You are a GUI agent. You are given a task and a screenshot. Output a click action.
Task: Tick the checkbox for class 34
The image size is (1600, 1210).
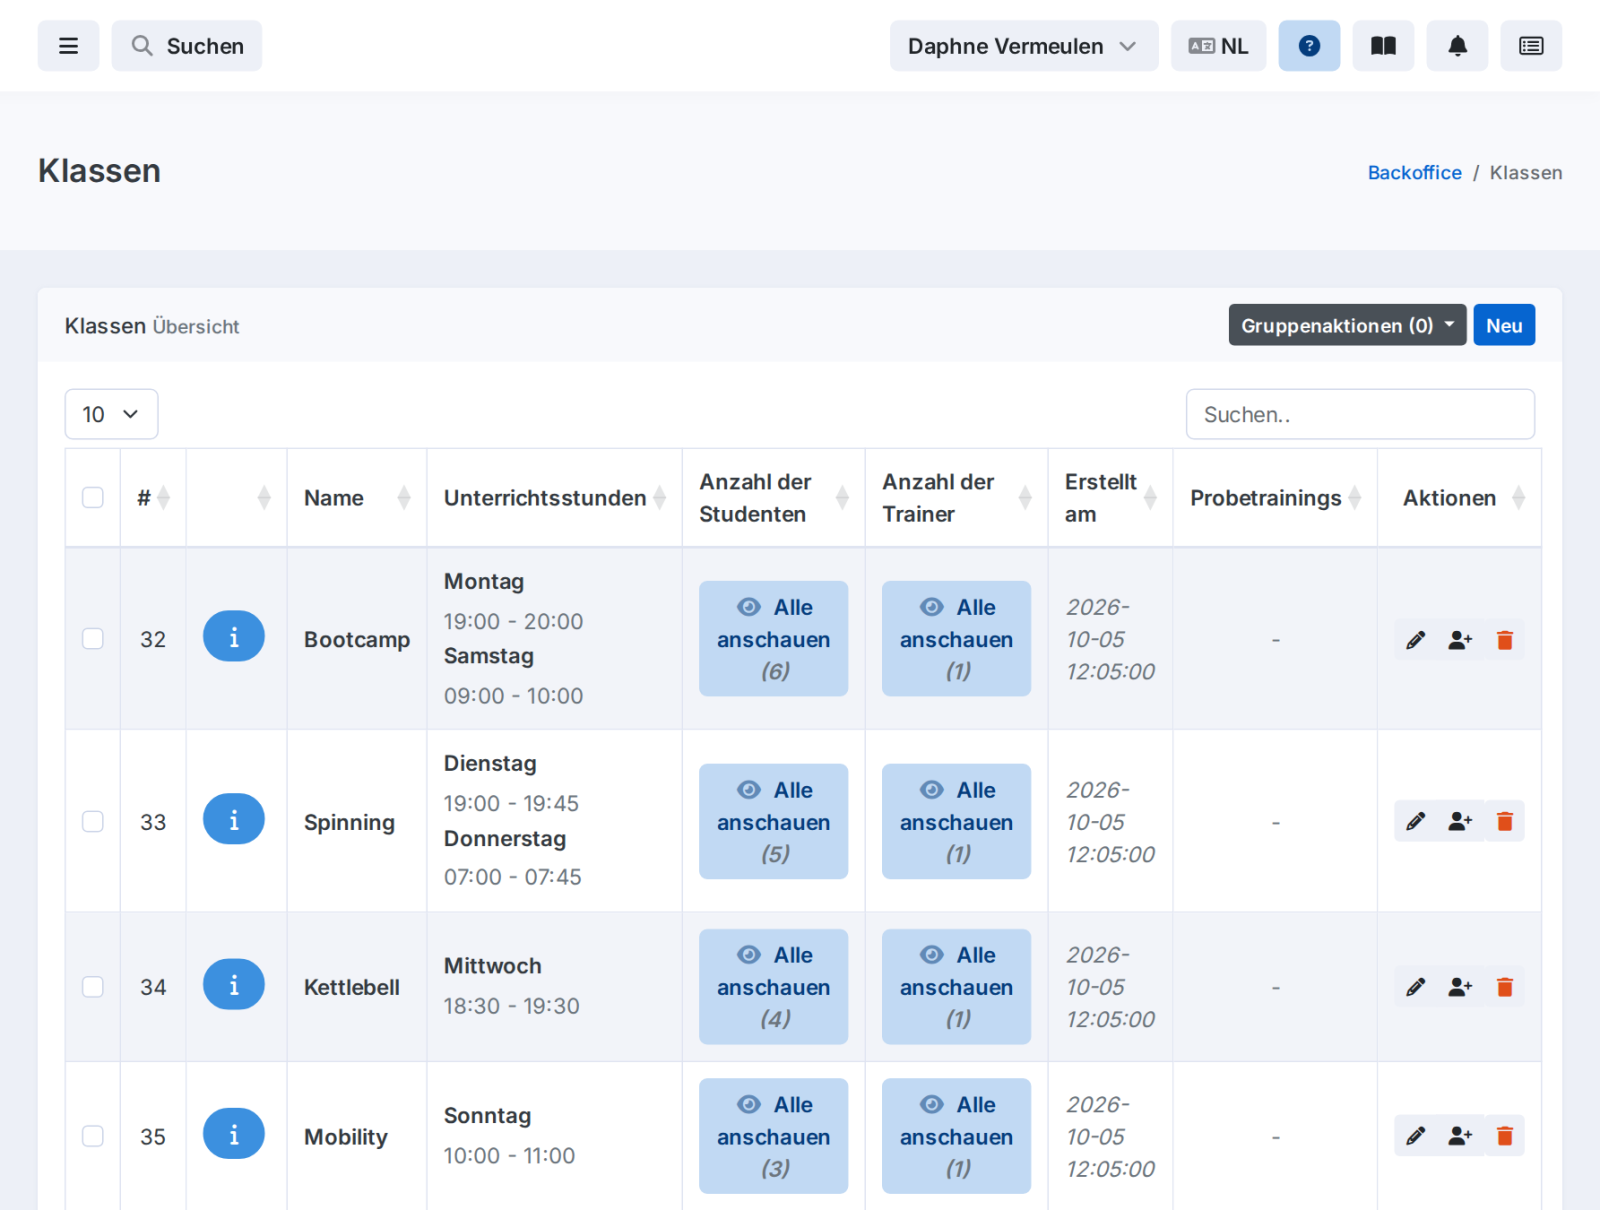point(93,986)
